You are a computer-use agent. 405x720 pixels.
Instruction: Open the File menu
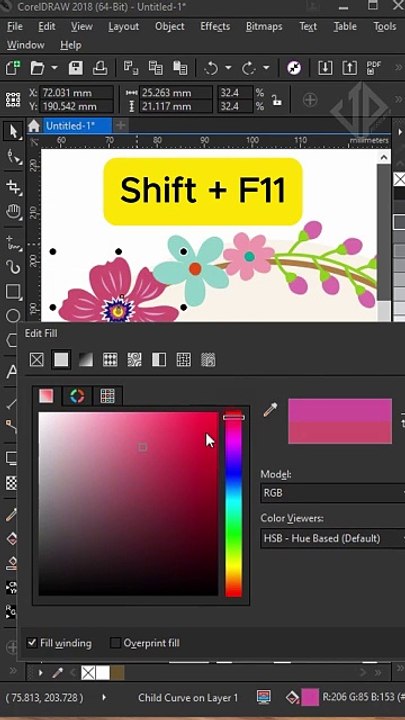click(x=15, y=27)
